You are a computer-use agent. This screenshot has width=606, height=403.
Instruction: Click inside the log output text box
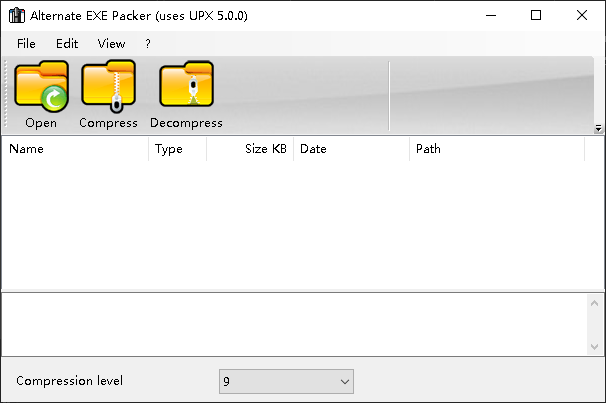(x=290, y=325)
